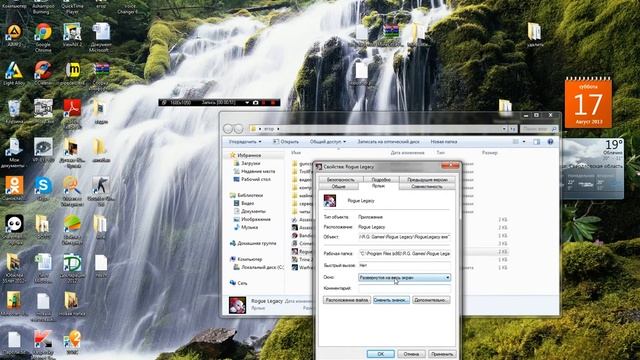Screen dimensions: 640x360
Task: Select the CCleaner desktop shortcut
Action: point(43,73)
